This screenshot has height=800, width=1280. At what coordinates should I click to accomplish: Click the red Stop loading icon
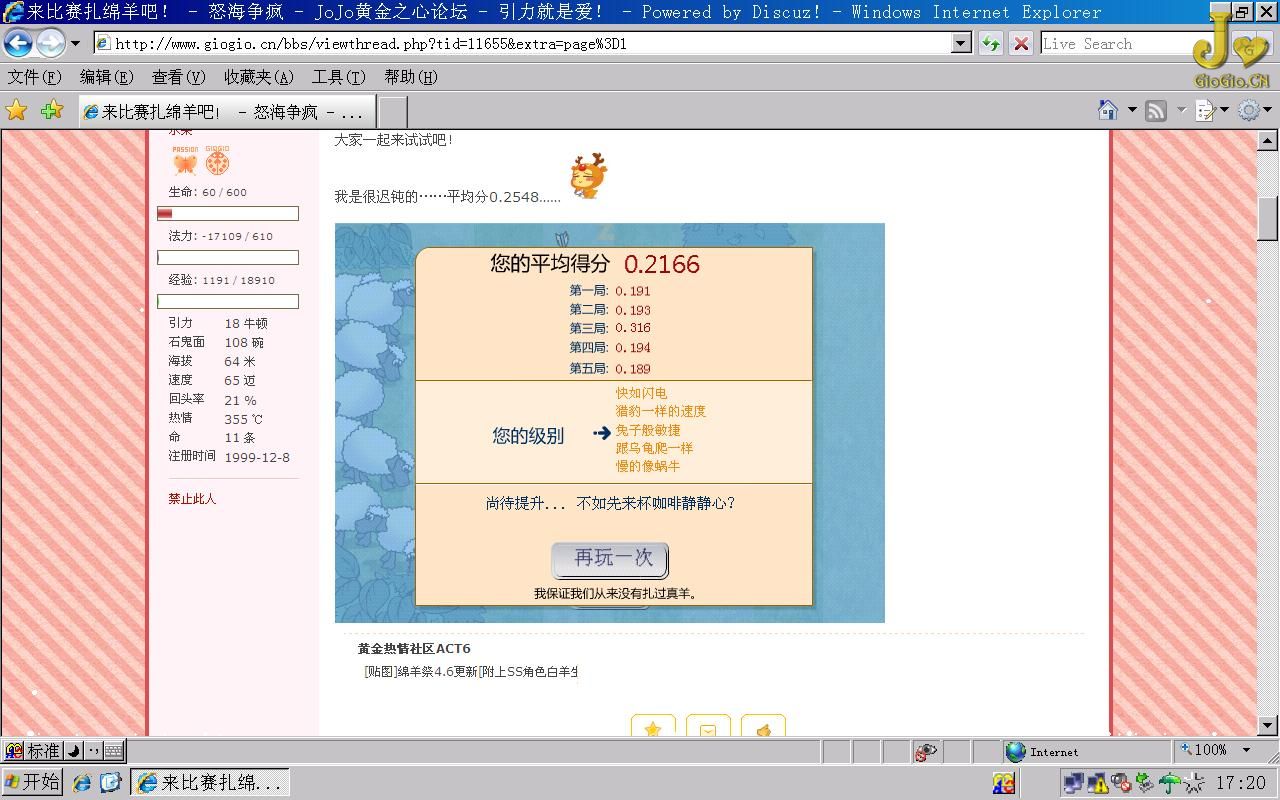(1020, 43)
